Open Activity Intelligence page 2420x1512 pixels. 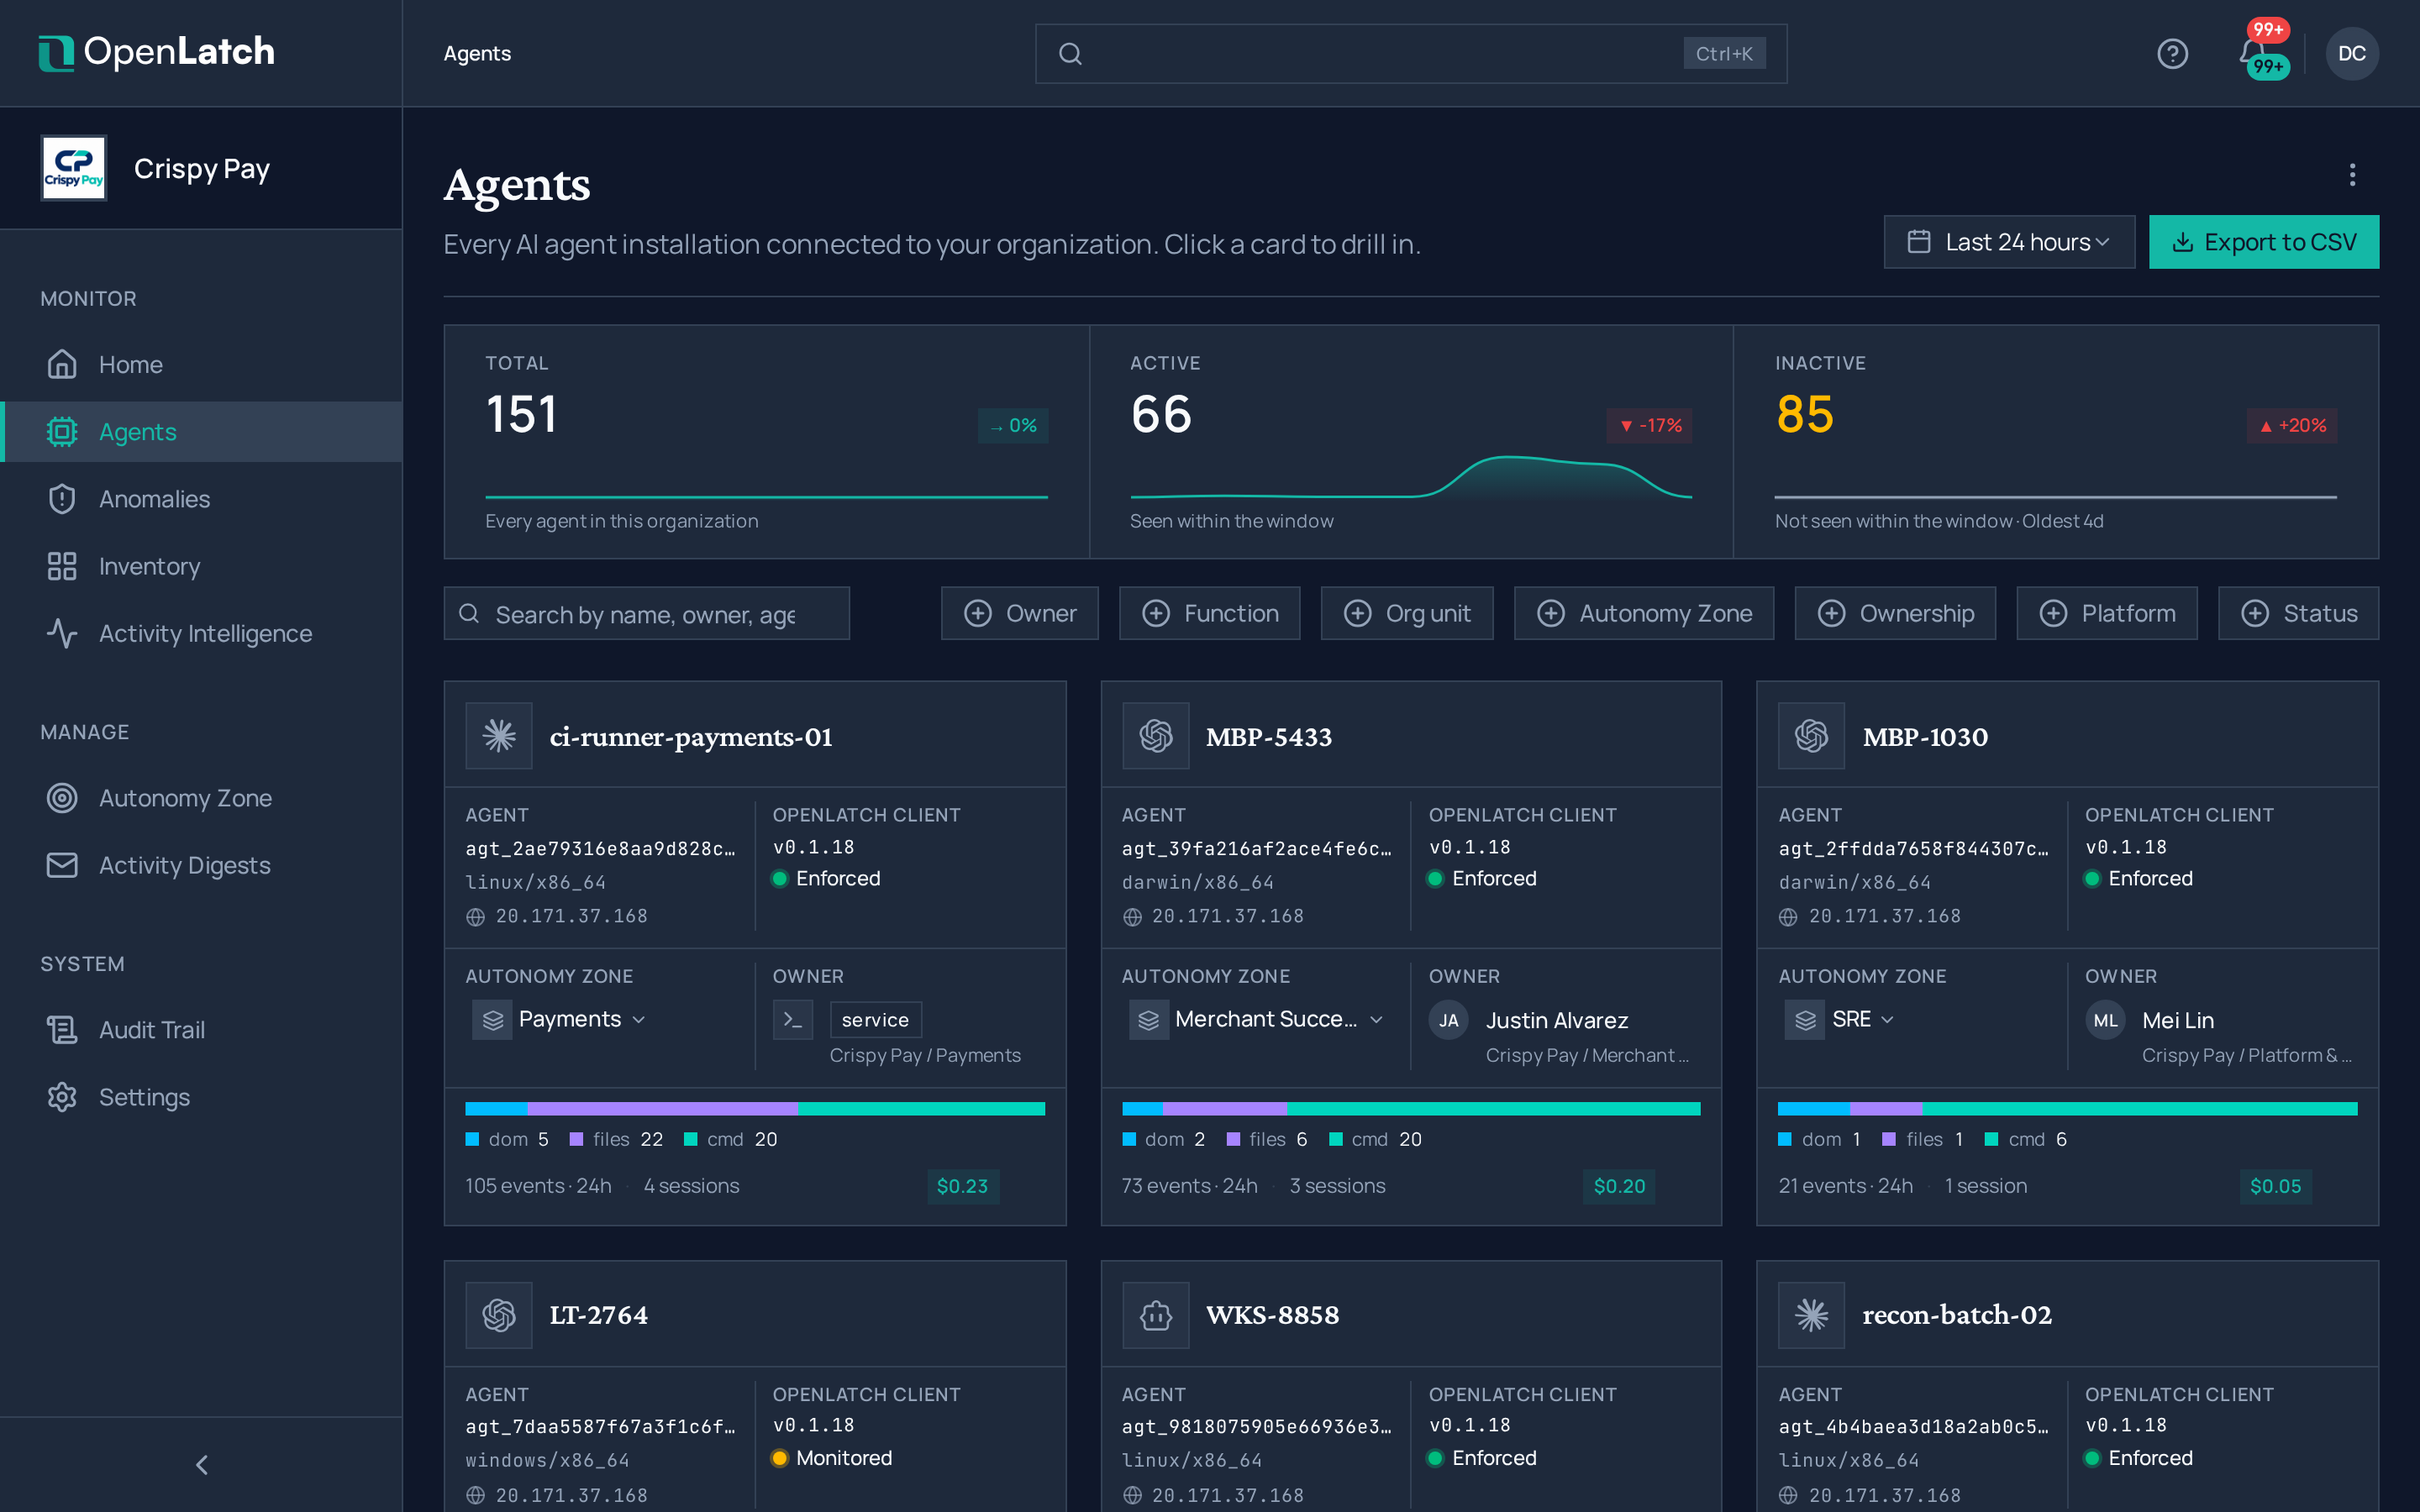[x=201, y=633]
